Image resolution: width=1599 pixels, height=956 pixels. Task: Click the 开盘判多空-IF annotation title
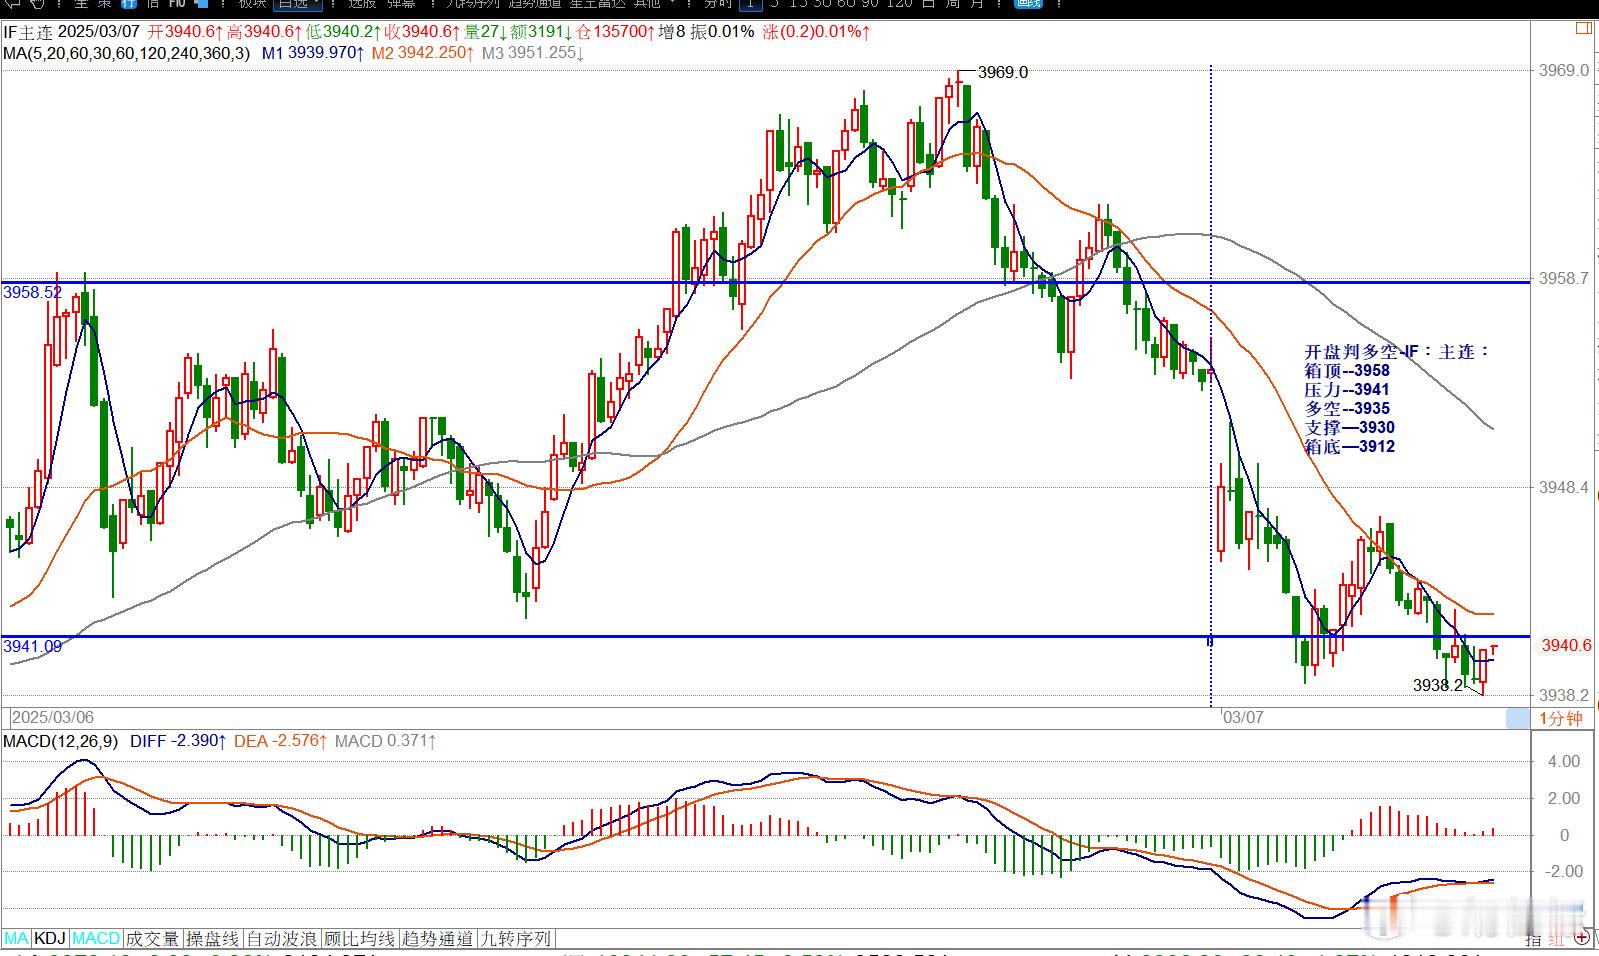(1397, 352)
